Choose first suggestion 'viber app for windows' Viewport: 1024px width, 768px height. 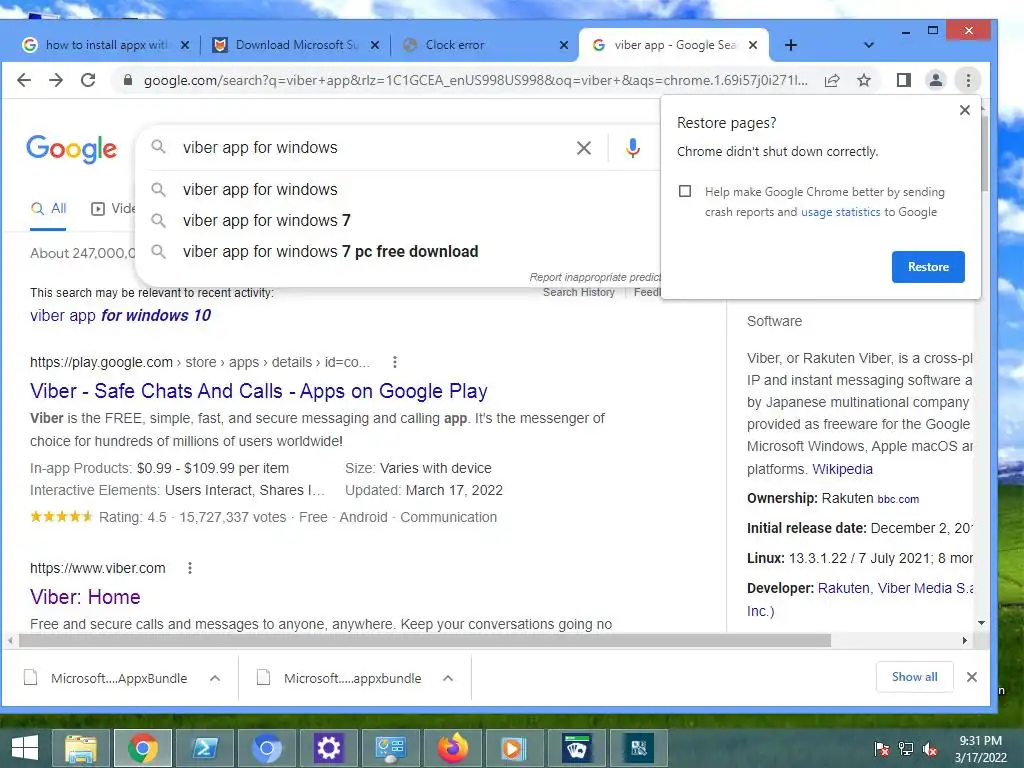[x=398, y=190]
